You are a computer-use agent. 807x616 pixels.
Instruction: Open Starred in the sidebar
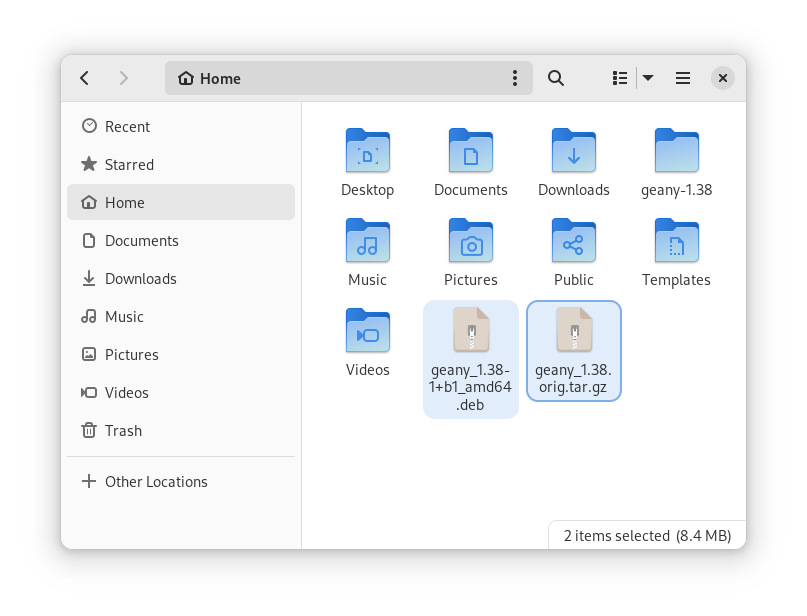coord(181,165)
